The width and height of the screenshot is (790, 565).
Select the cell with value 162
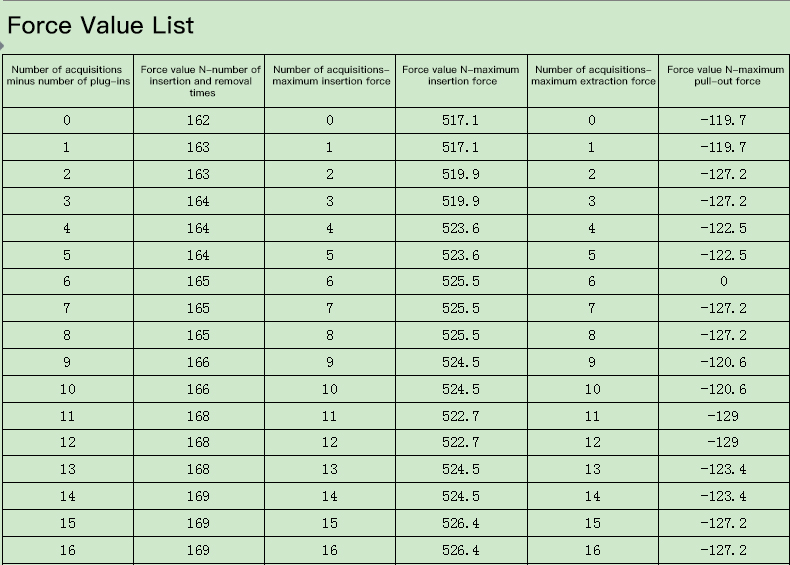[x=199, y=120]
